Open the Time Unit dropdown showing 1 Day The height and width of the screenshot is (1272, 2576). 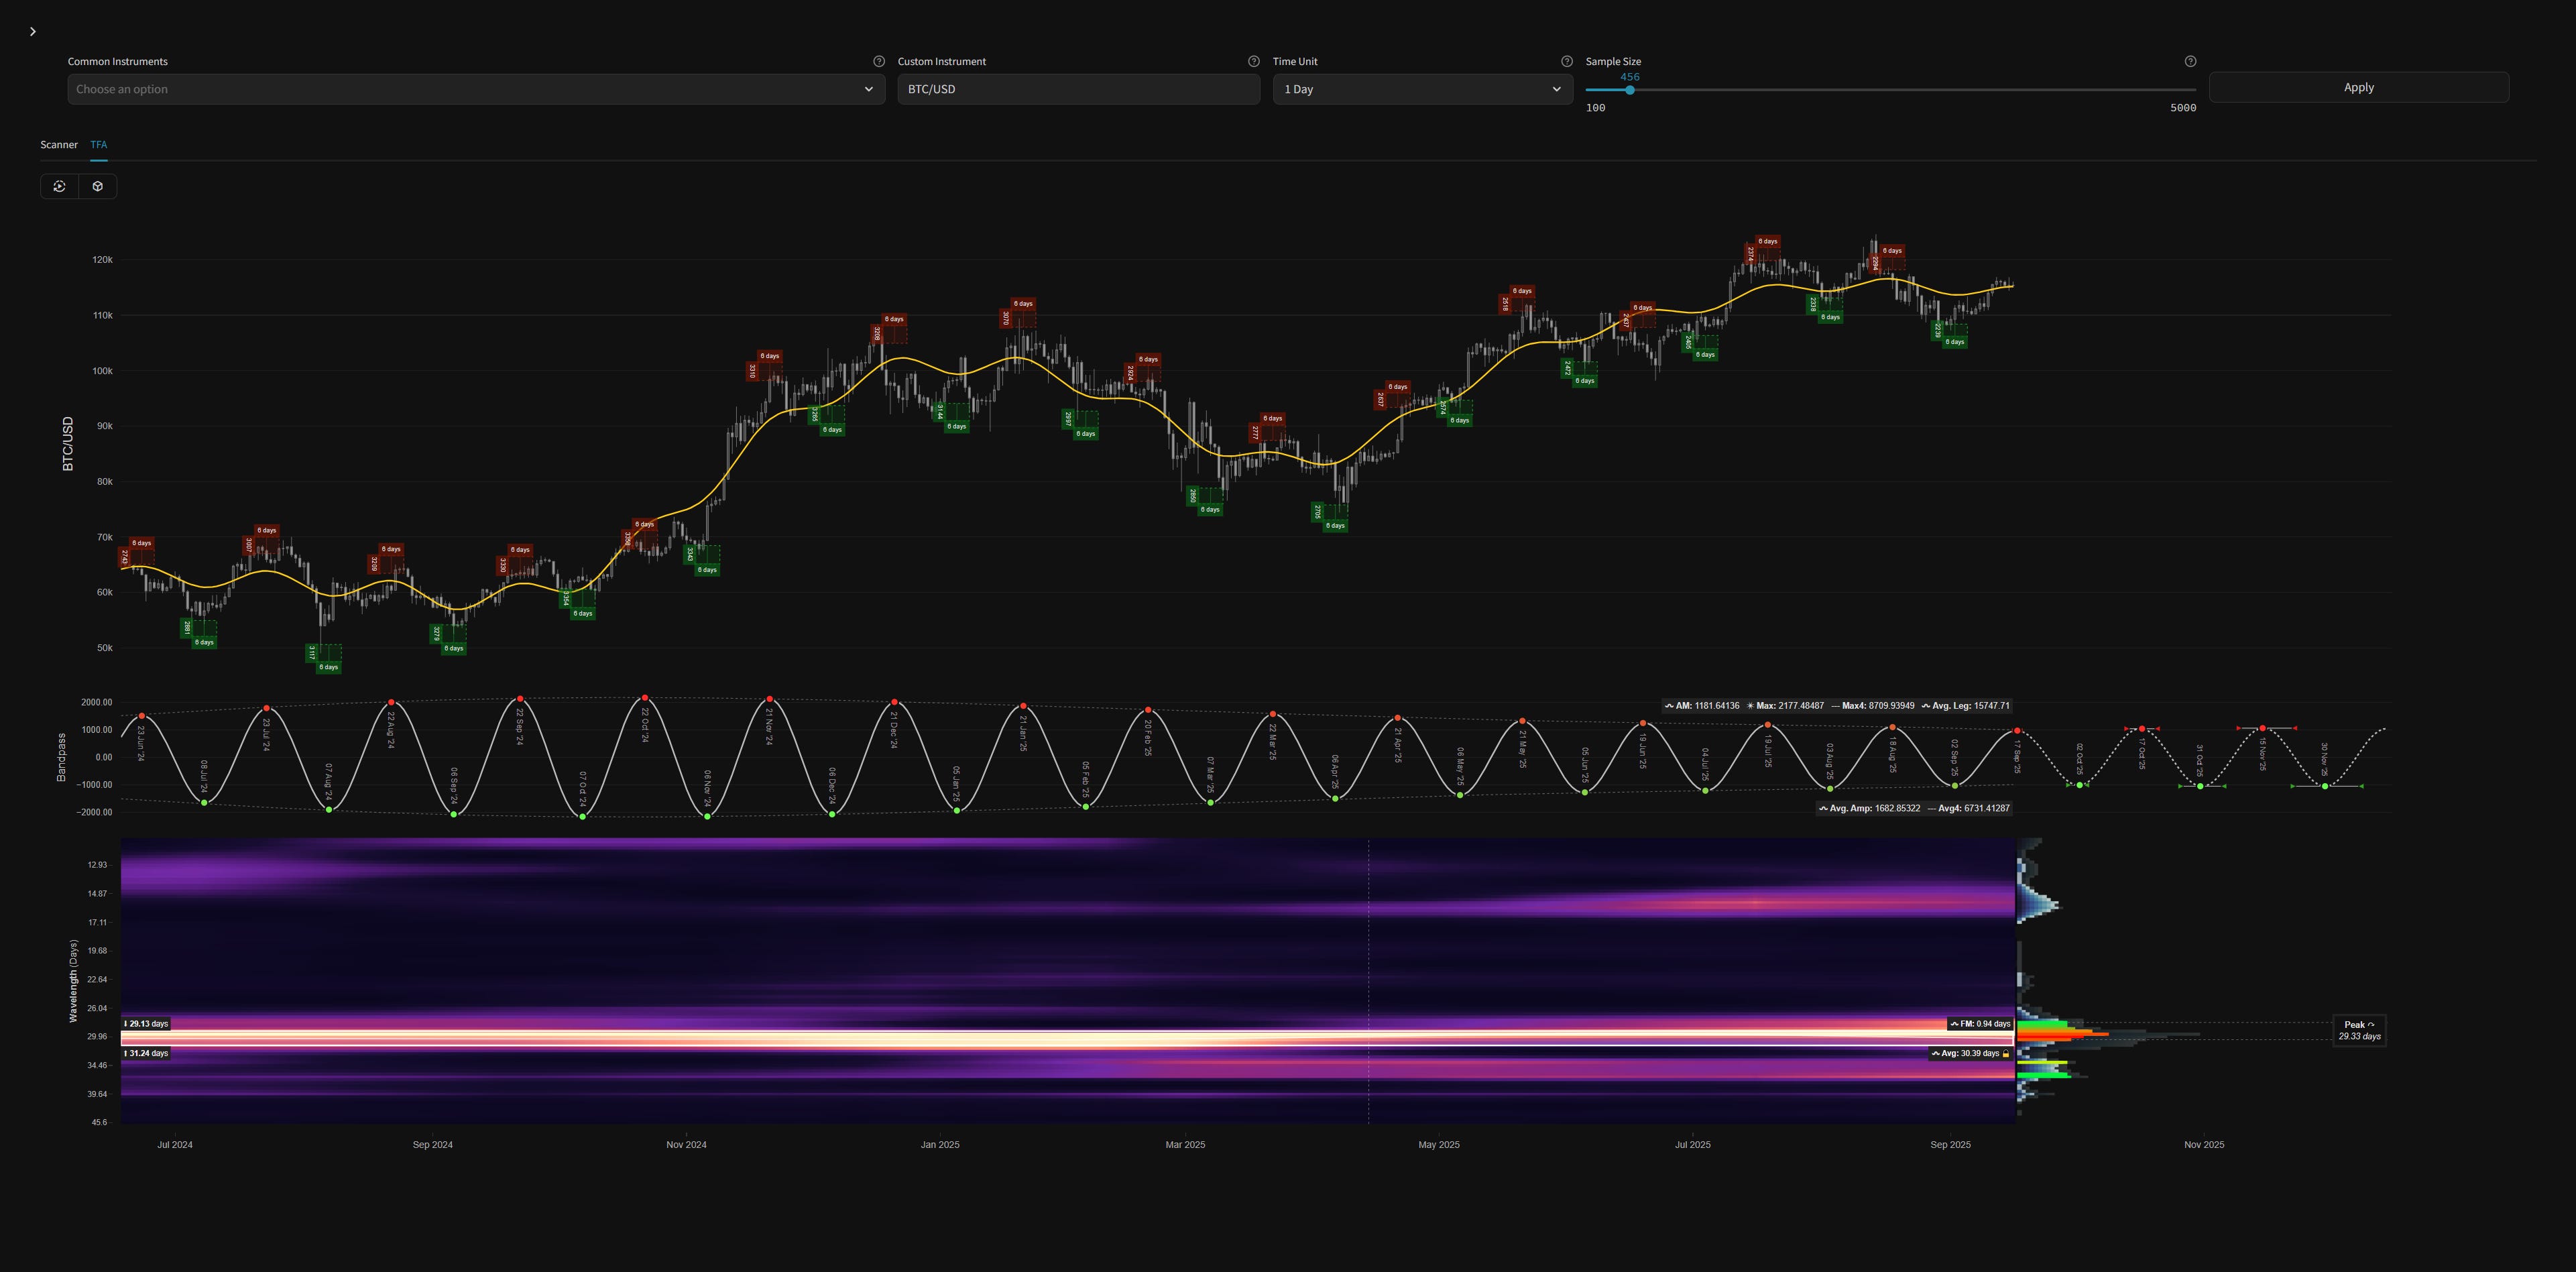(x=1421, y=89)
